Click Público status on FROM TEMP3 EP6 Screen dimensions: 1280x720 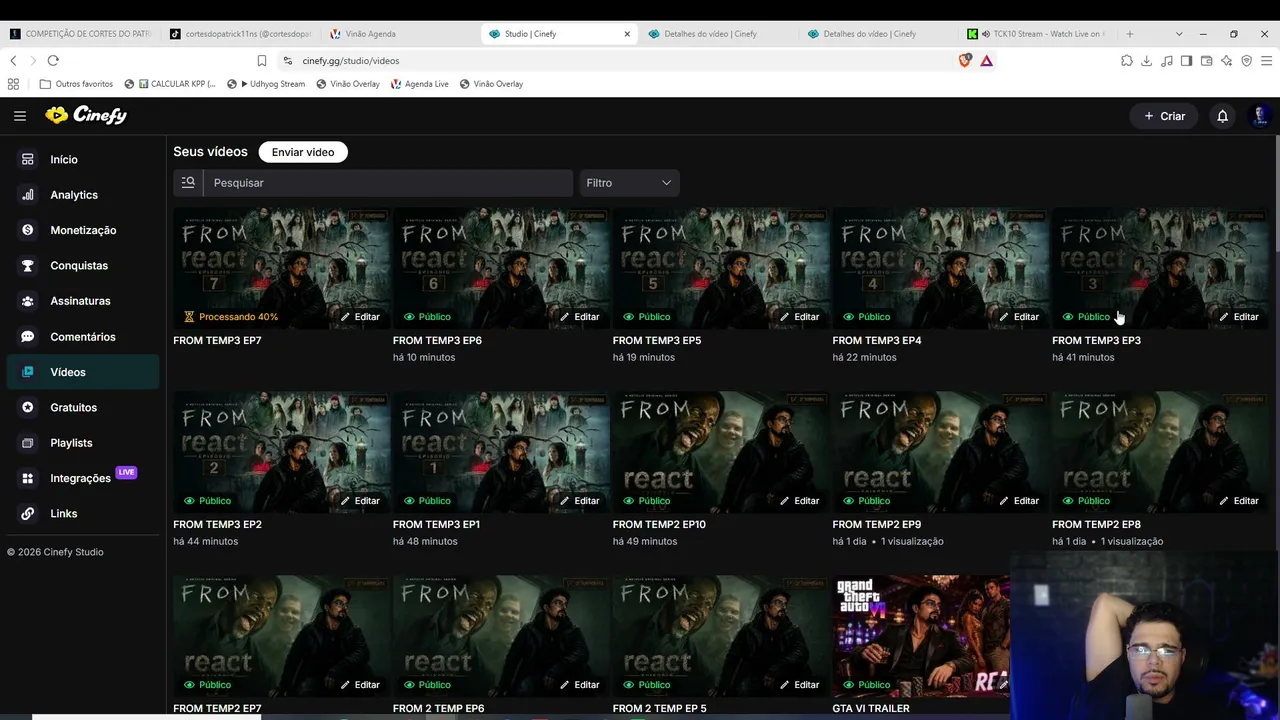click(427, 317)
